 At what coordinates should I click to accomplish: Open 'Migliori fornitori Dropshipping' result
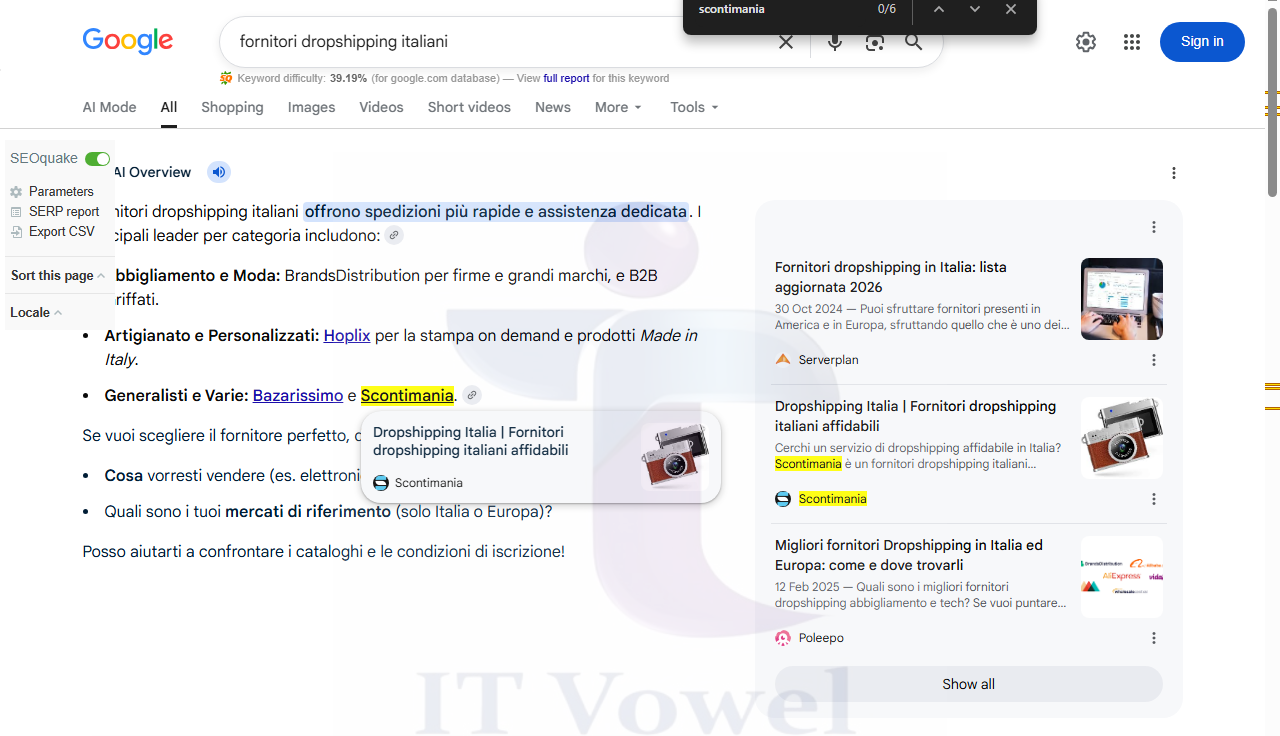(x=909, y=555)
